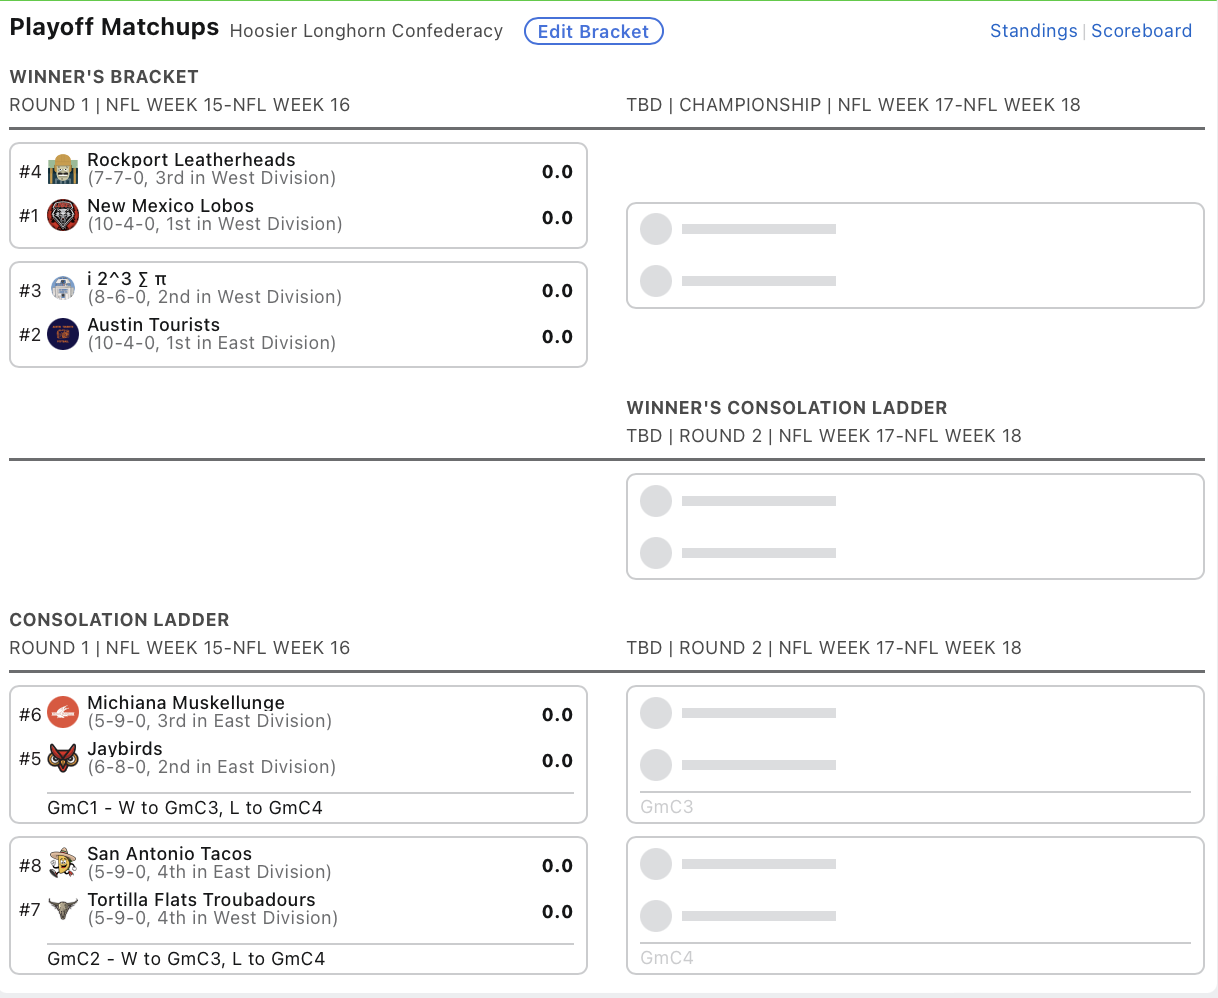The height and width of the screenshot is (998, 1218).
Task: Open San Antonio Tacos team name
Action: pos(169,854)
